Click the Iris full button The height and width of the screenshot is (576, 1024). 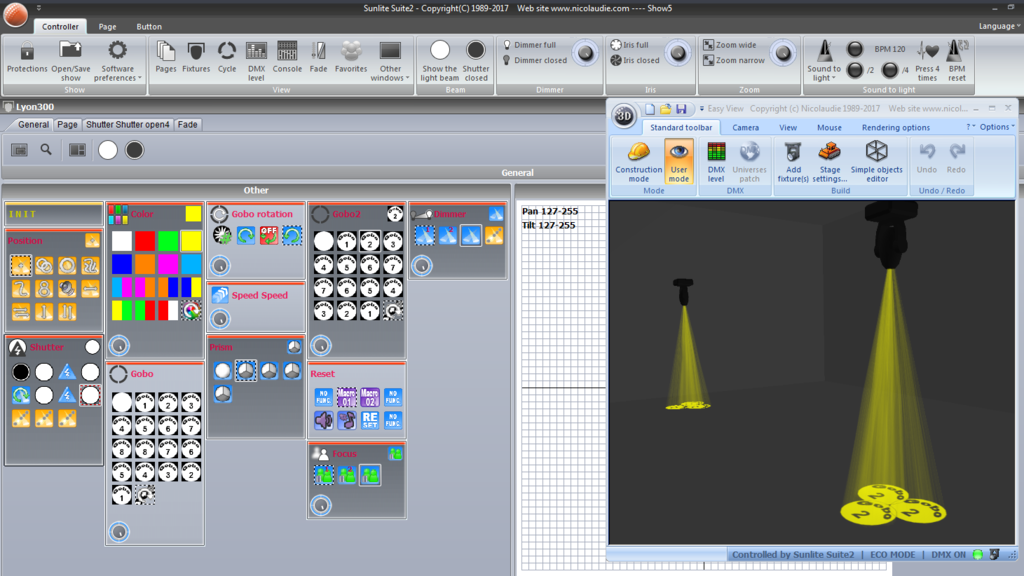click(x=630, y=45)
